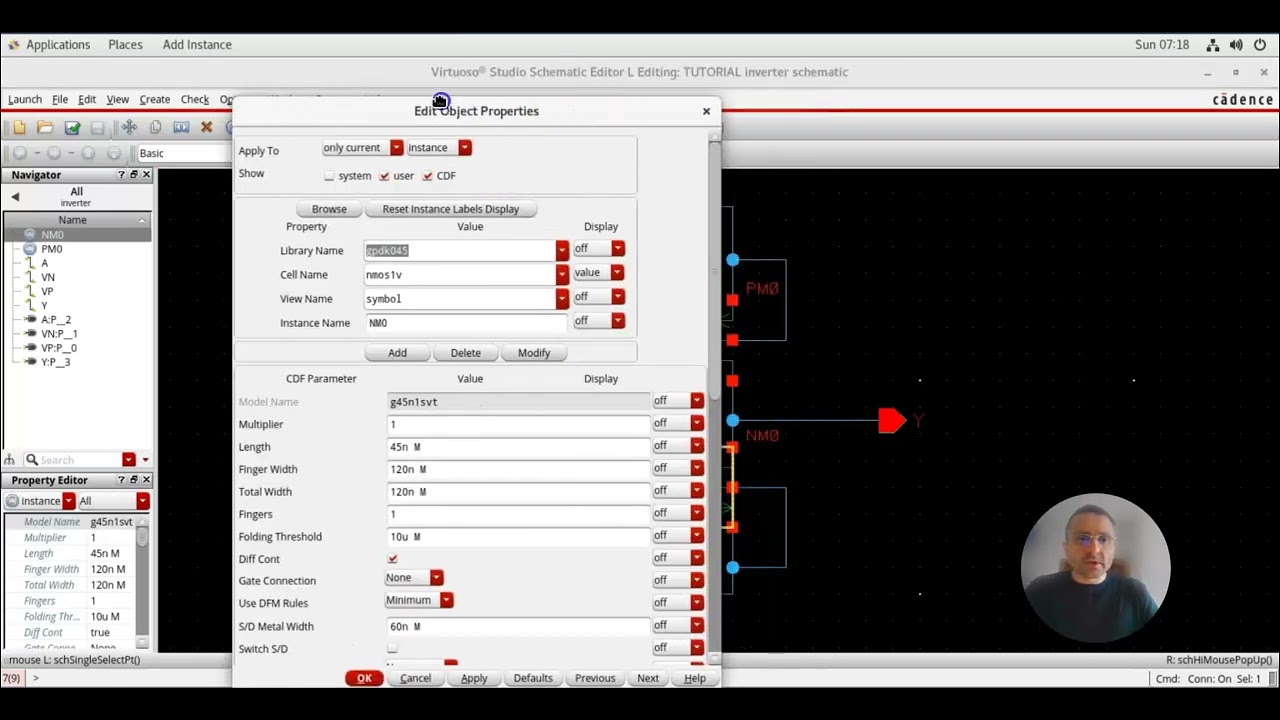Select net VN in the Navigator list
This screenshot has height=720, width=1280.
48,277
